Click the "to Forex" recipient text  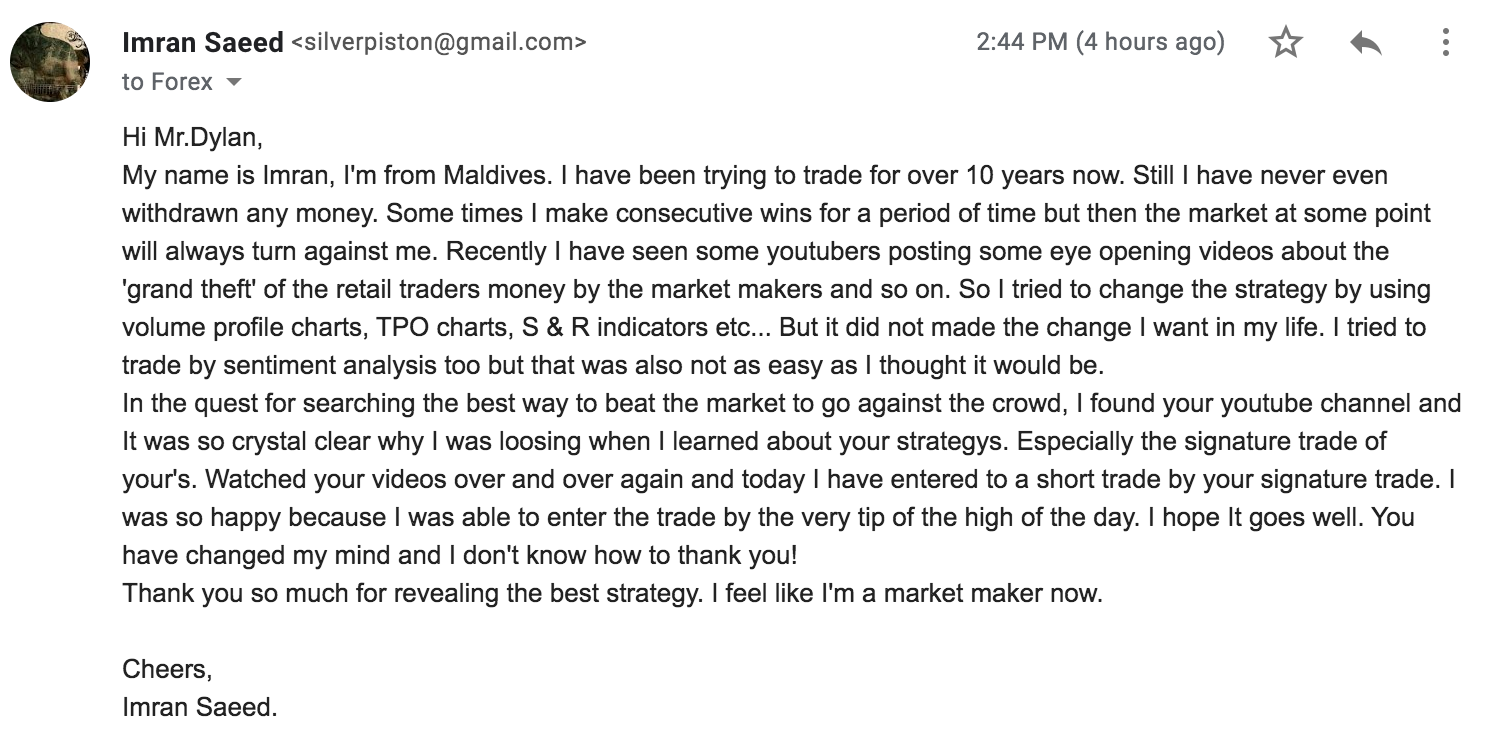(x=167, y=82)
